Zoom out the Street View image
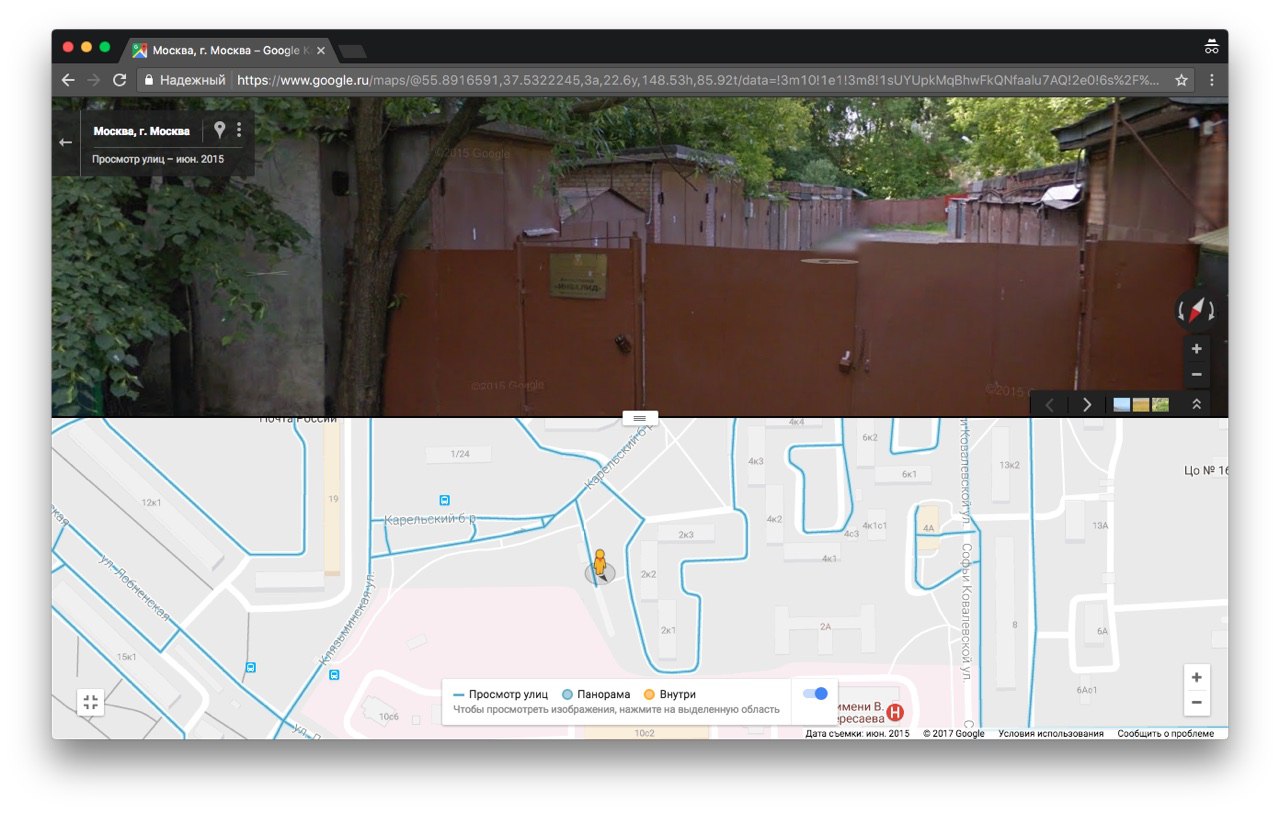The height and width of the screenshot is (813, 1280). (x=1197, y=374)
